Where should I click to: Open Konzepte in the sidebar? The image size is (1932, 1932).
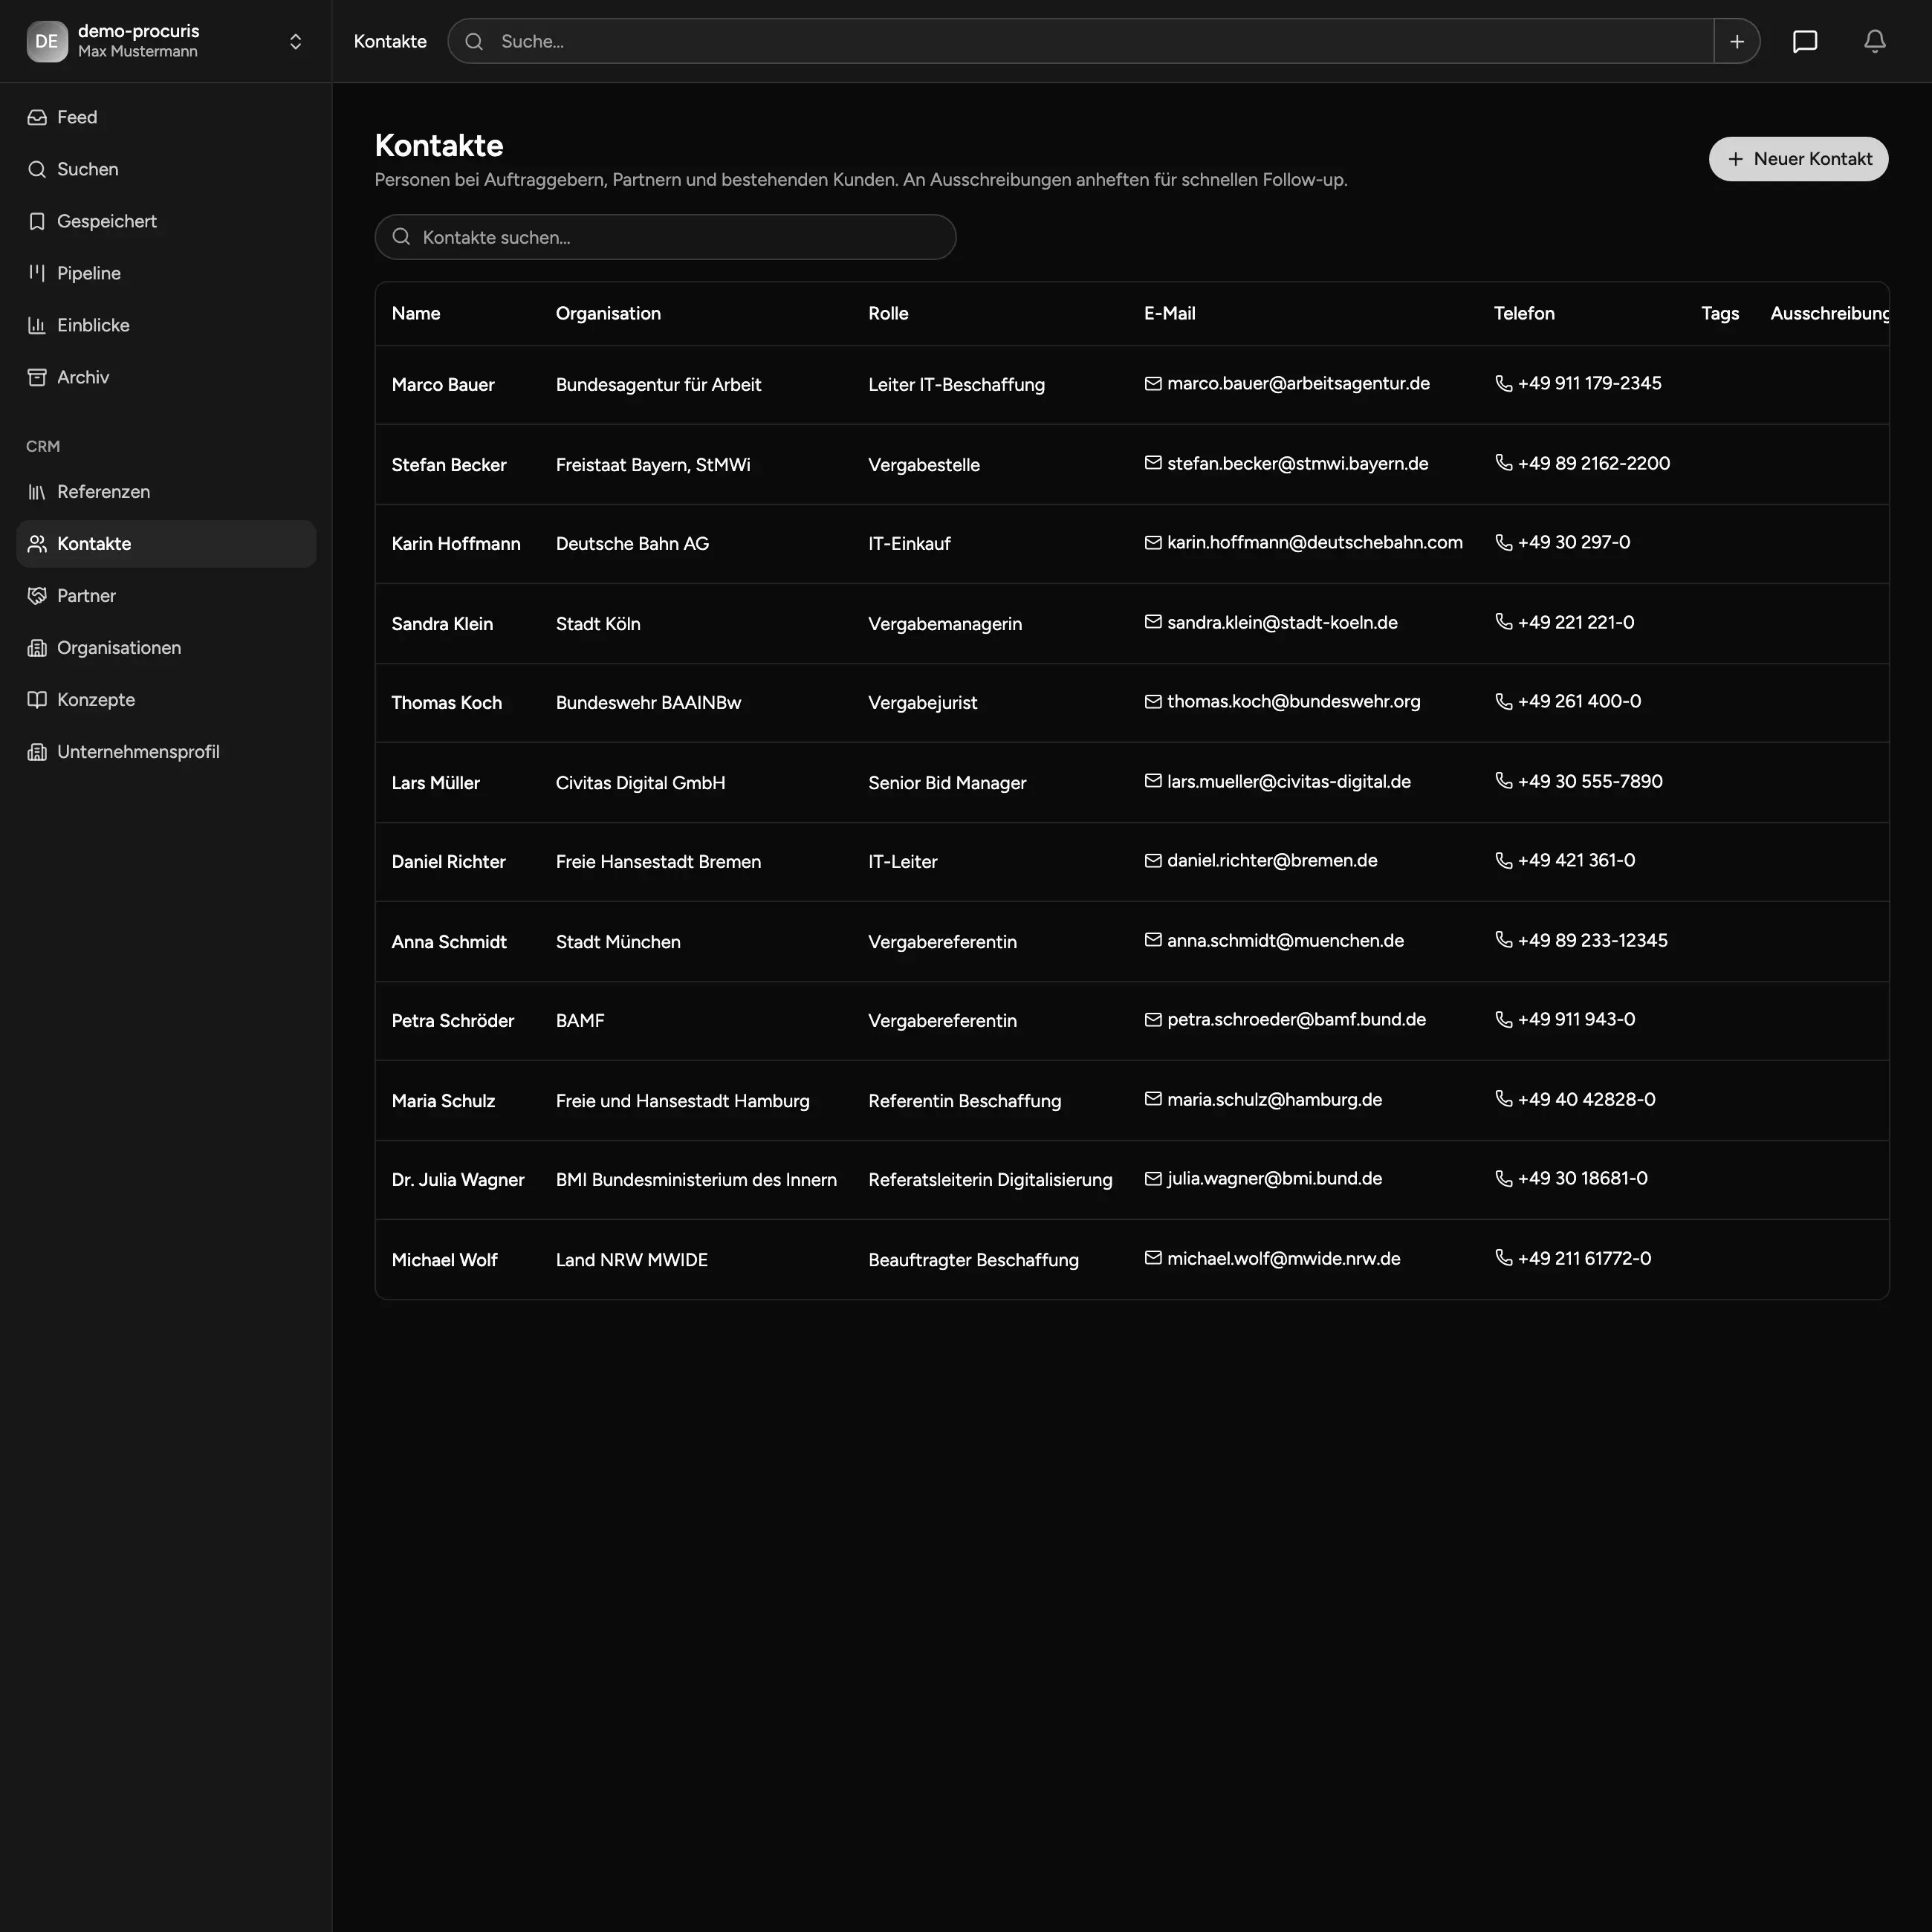pyautogui.click(x=166, y=699)
